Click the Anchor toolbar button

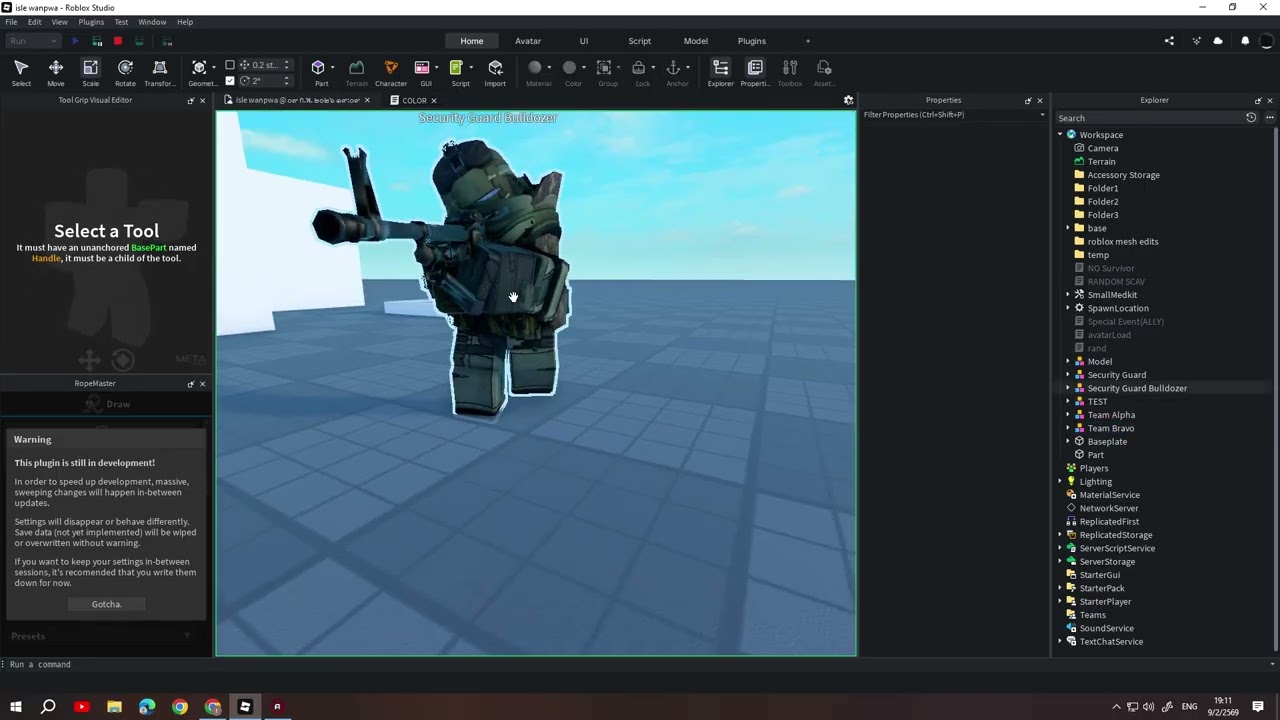(x=677, y=72)
